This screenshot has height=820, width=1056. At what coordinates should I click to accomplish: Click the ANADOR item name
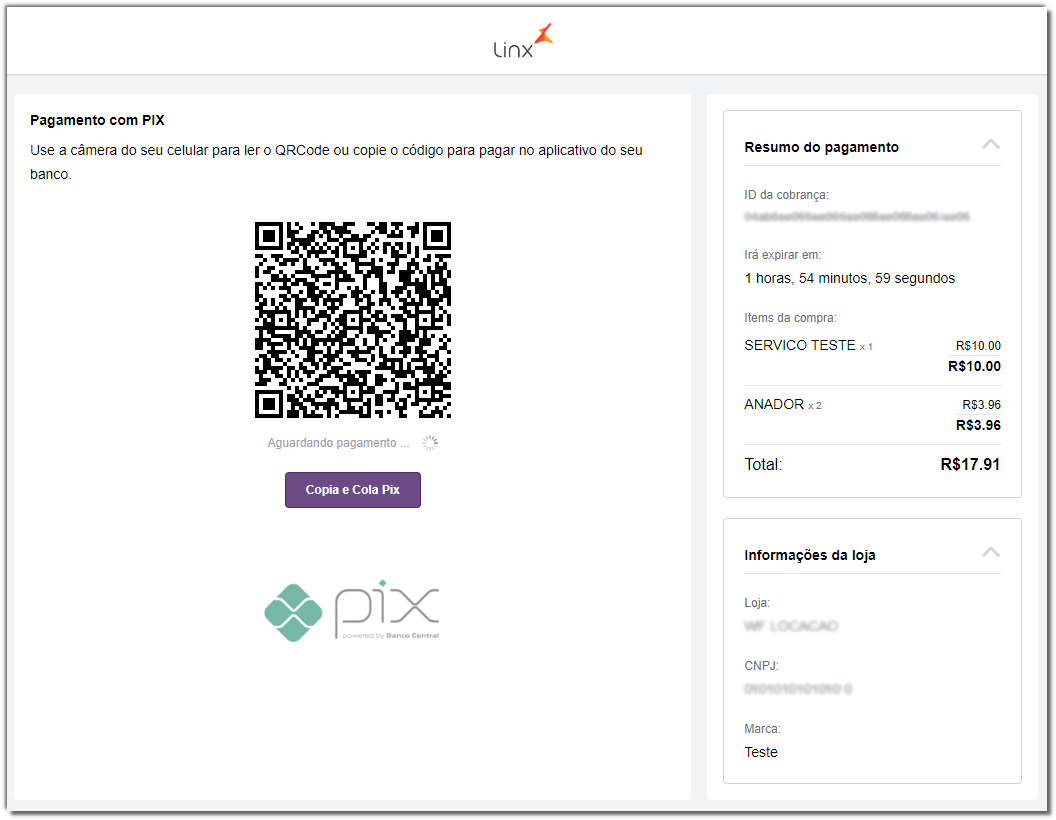[x=774, y=405]
